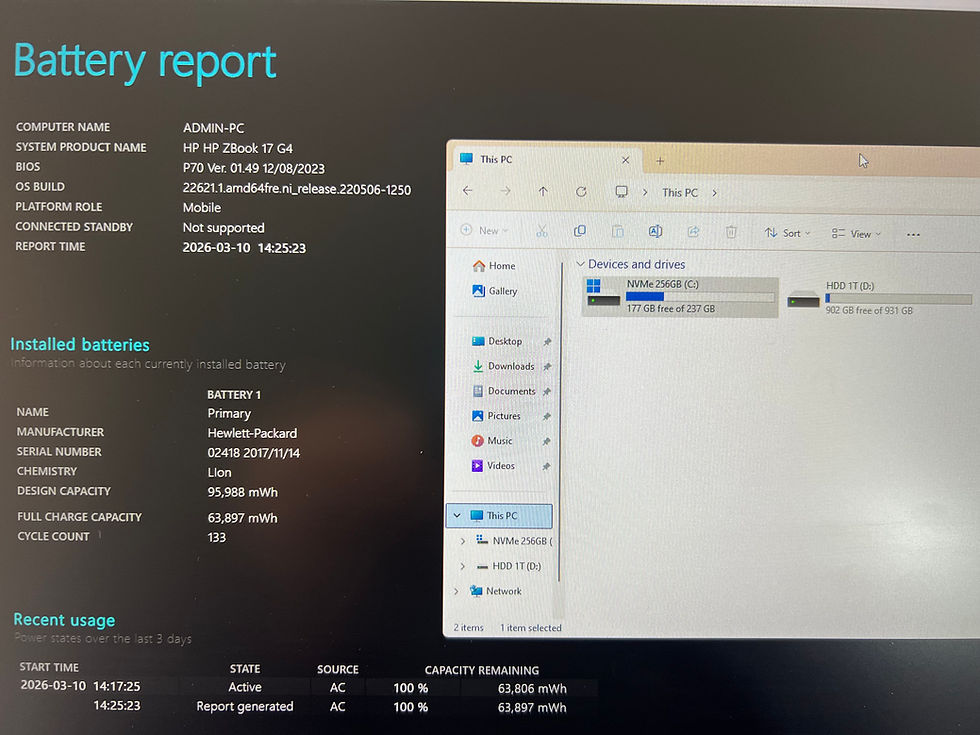Expand the Network tree node
The height and width of the screenshot is (735, 980).
[456, 591]
